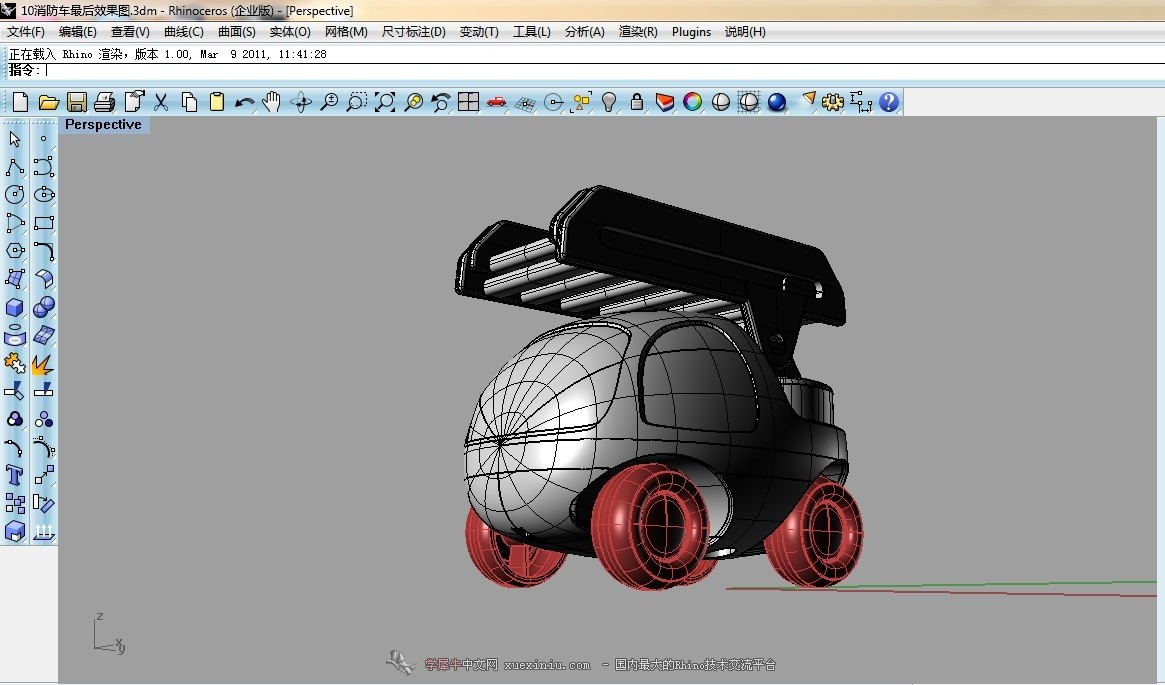This screenshot has width=1165, height=685.
Task: Save the model with the floppy disk icon
Action: pyautogui.click(x=77, y=102)
